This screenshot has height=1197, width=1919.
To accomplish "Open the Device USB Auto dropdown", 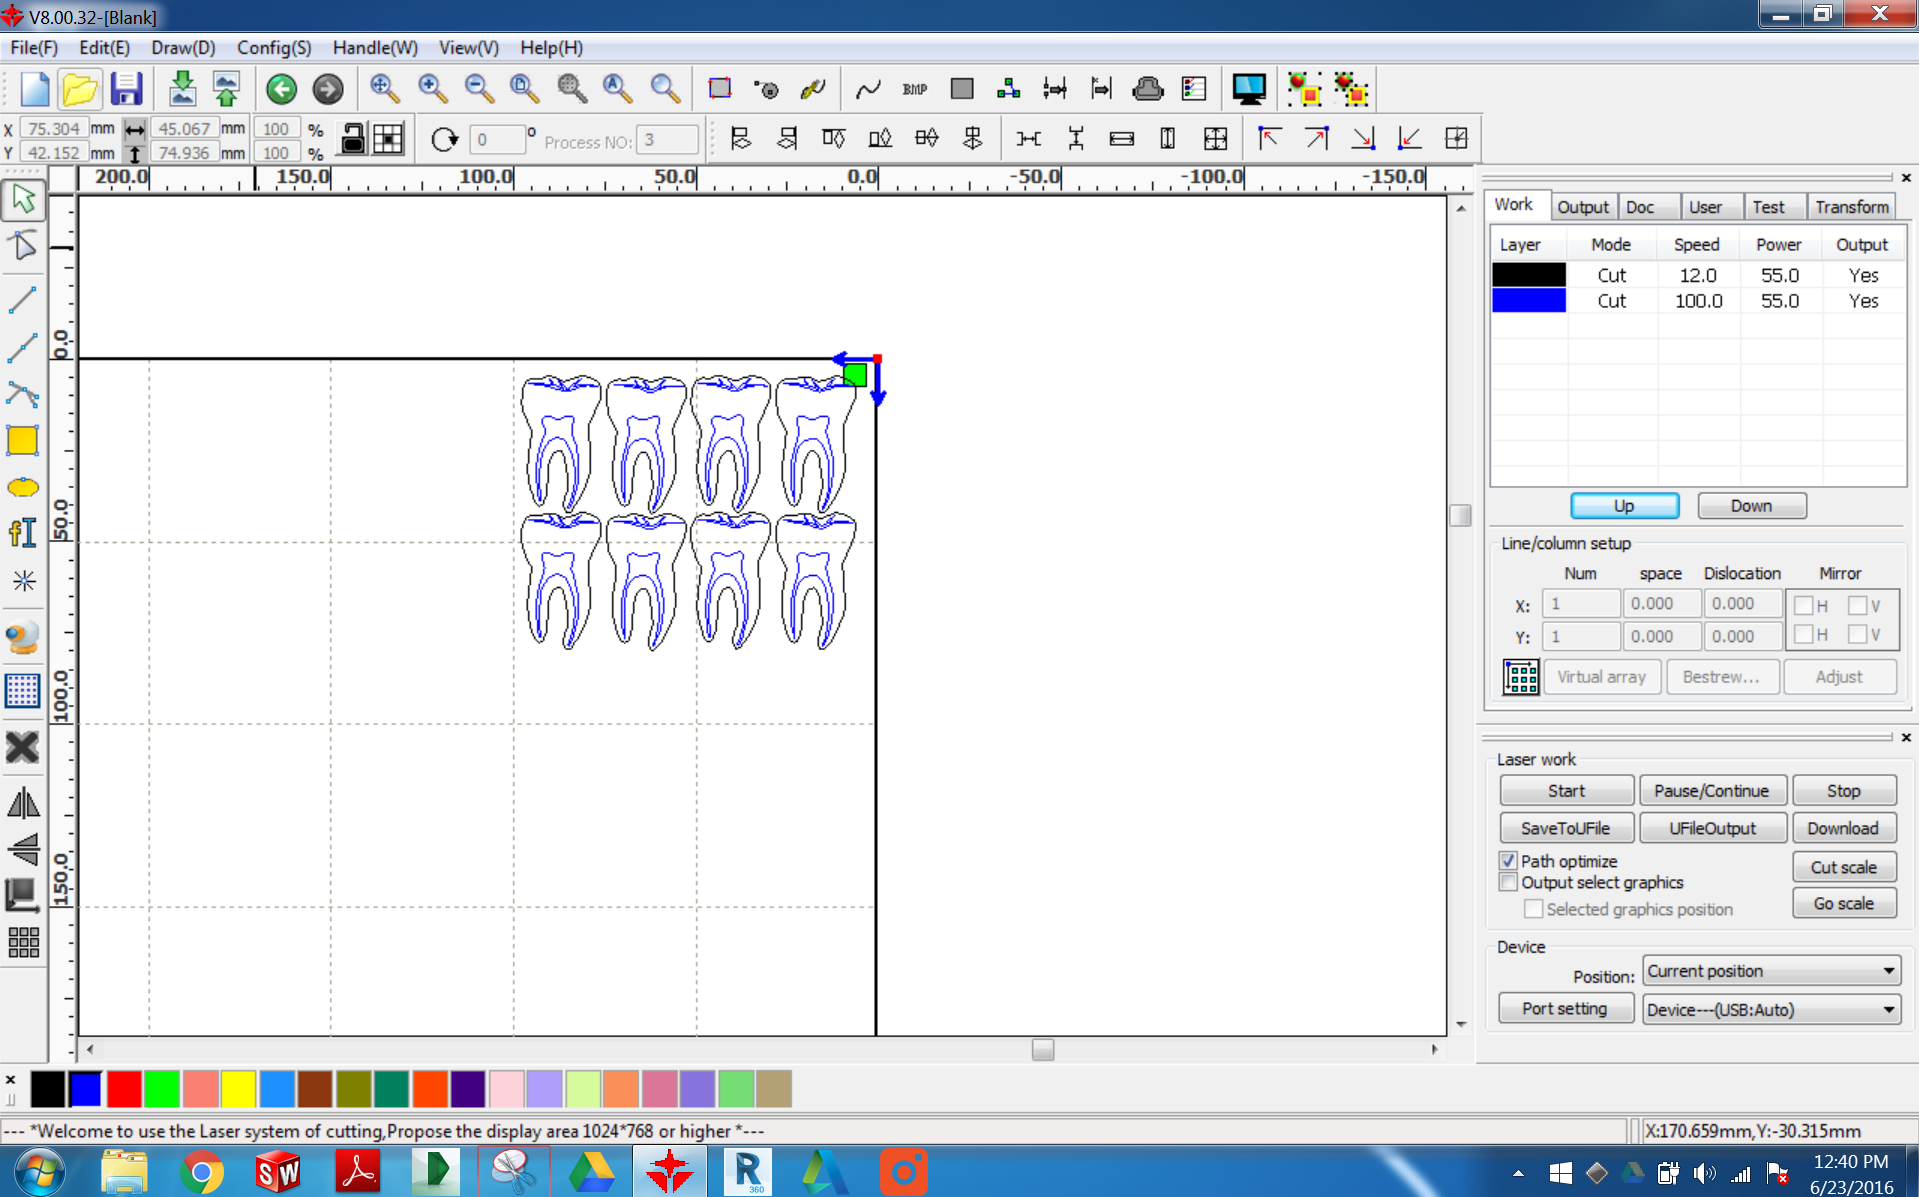I will (1771, 1010).
